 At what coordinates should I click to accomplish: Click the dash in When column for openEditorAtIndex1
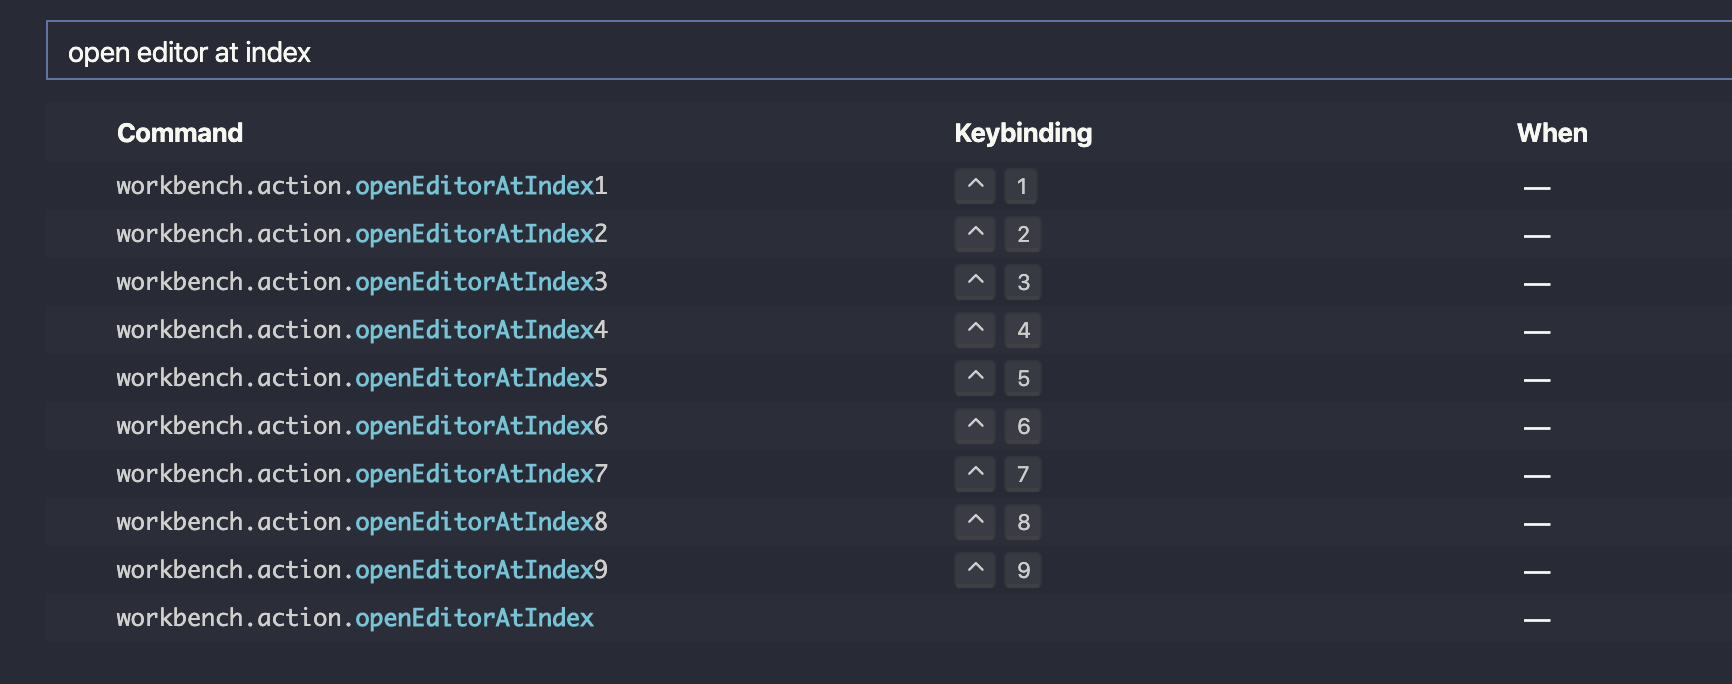point(1537,186)
